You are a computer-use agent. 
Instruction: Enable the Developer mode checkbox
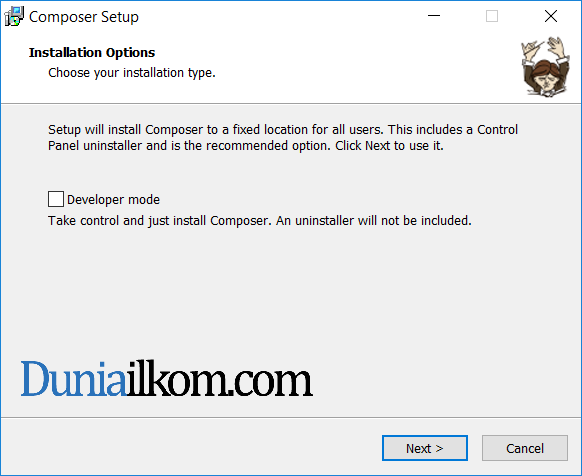(x=56, y=199)
